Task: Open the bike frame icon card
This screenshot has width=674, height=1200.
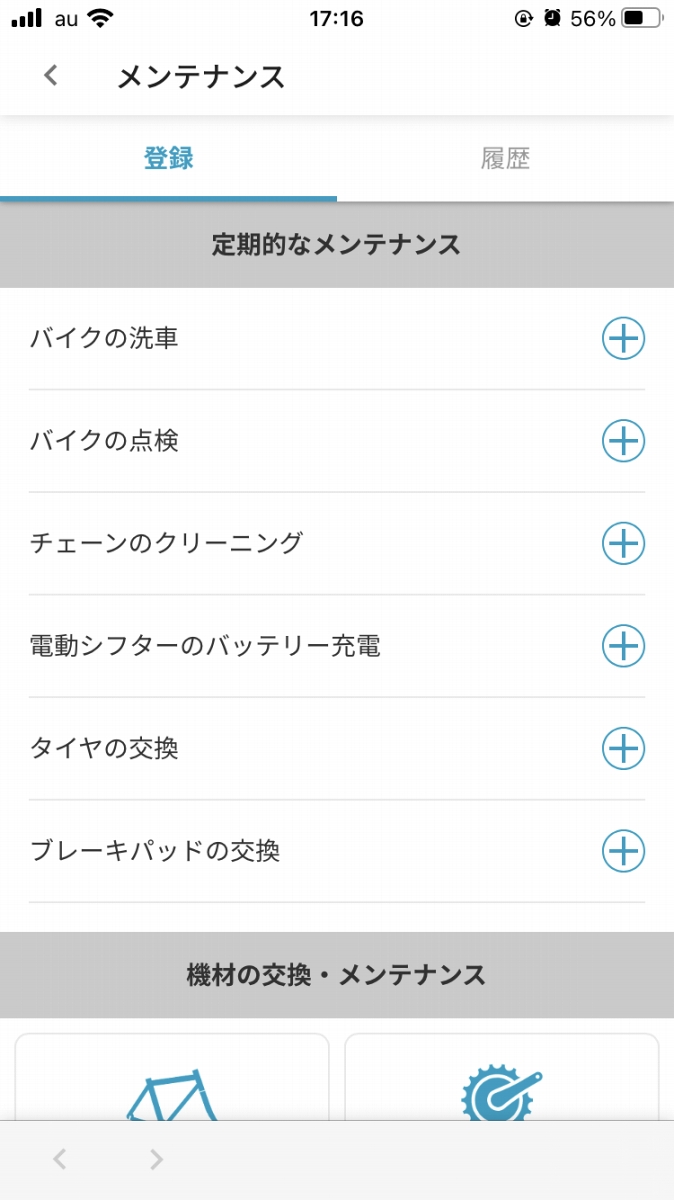Action: 172,1077
